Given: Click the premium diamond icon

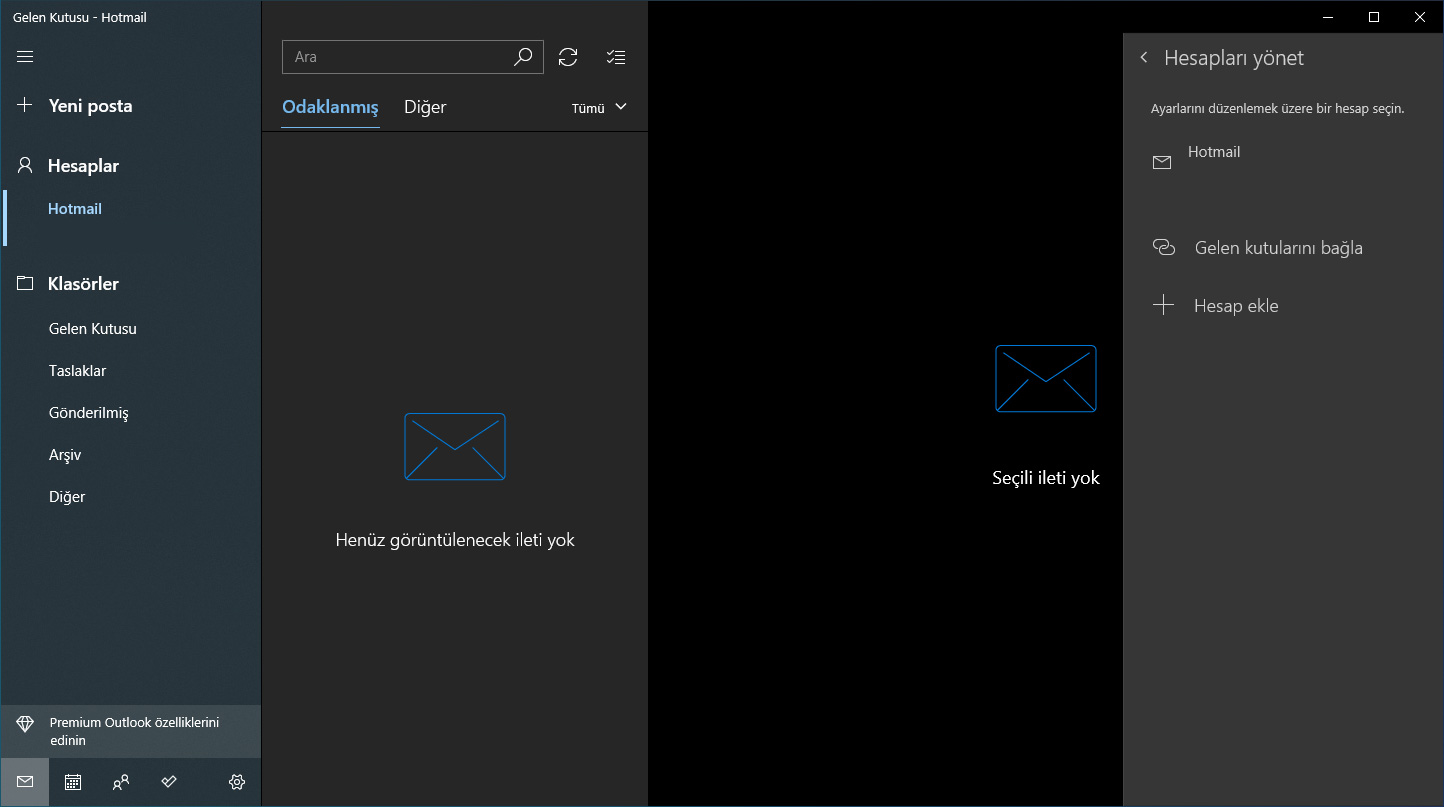Looking at the screenshot, I should click(25, 724).
